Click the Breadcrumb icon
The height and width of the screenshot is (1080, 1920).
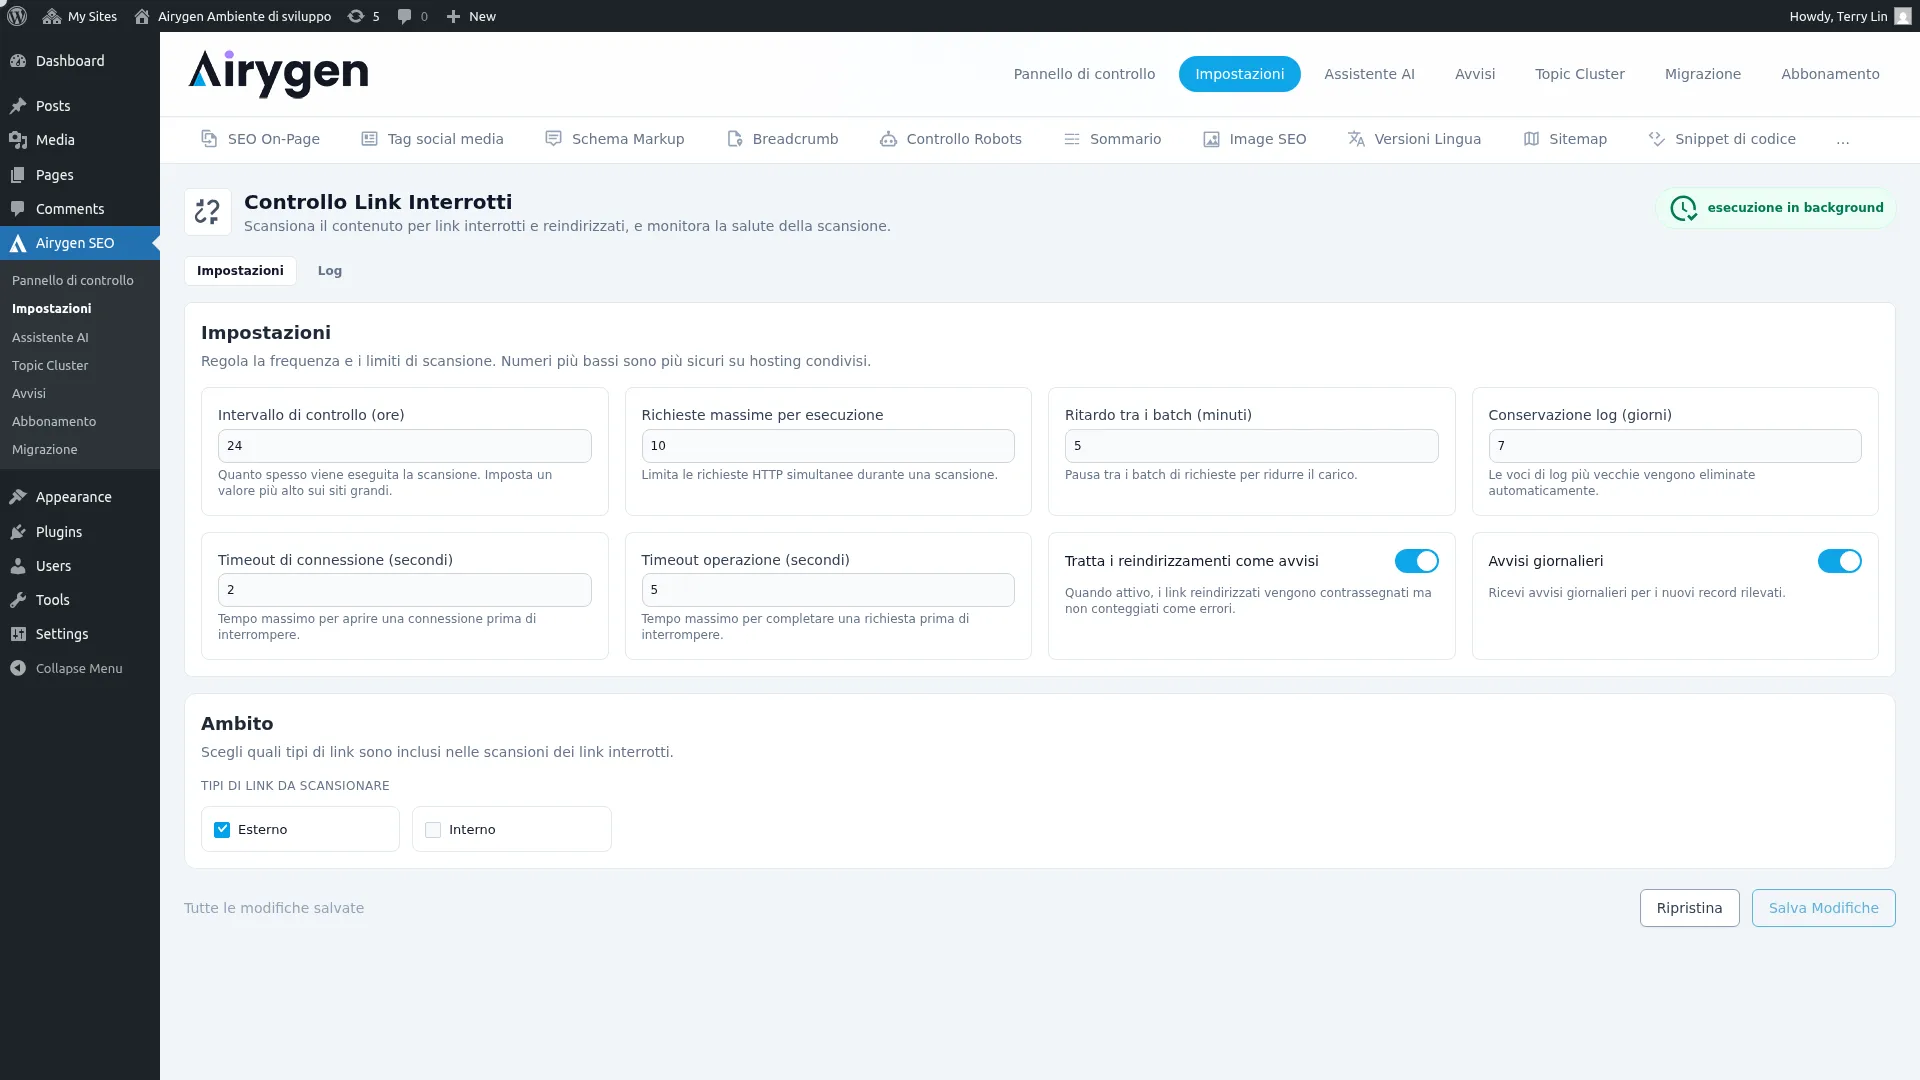click(735, 139)
